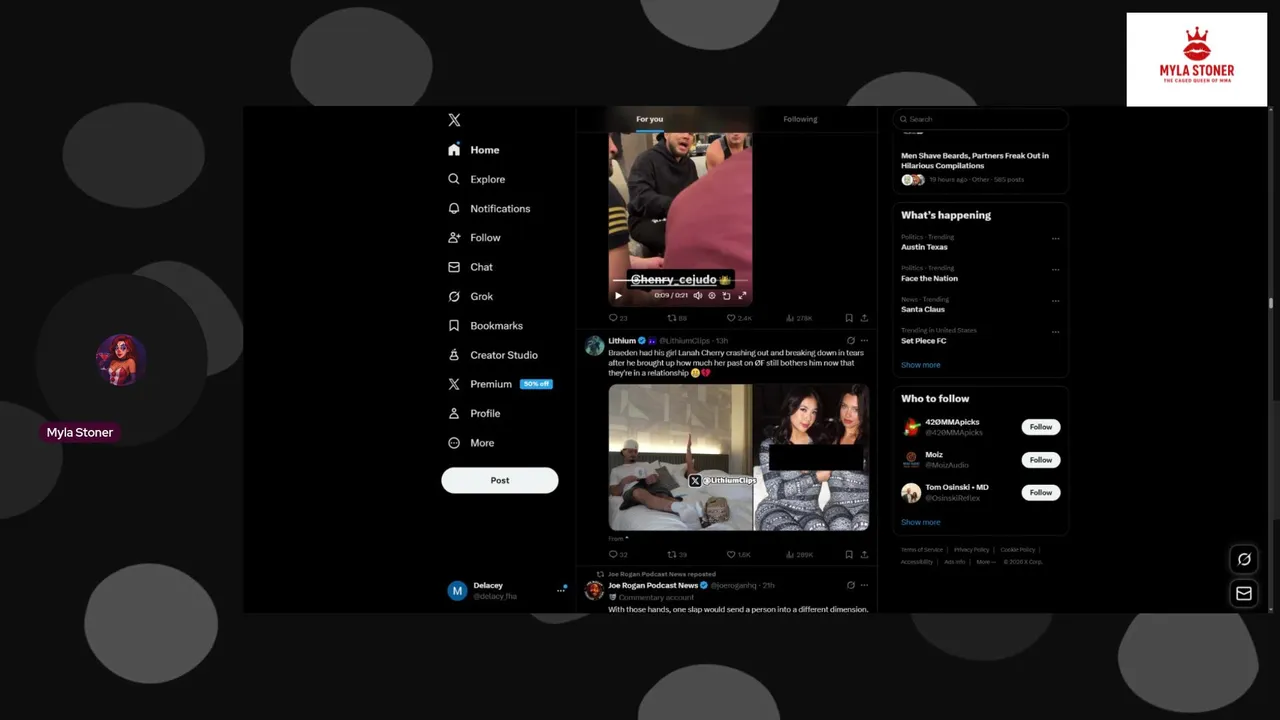The width and height of the screenshot is (1280, 720).
Task: Click the Lithium account name
Action: [x=622, y=341]
